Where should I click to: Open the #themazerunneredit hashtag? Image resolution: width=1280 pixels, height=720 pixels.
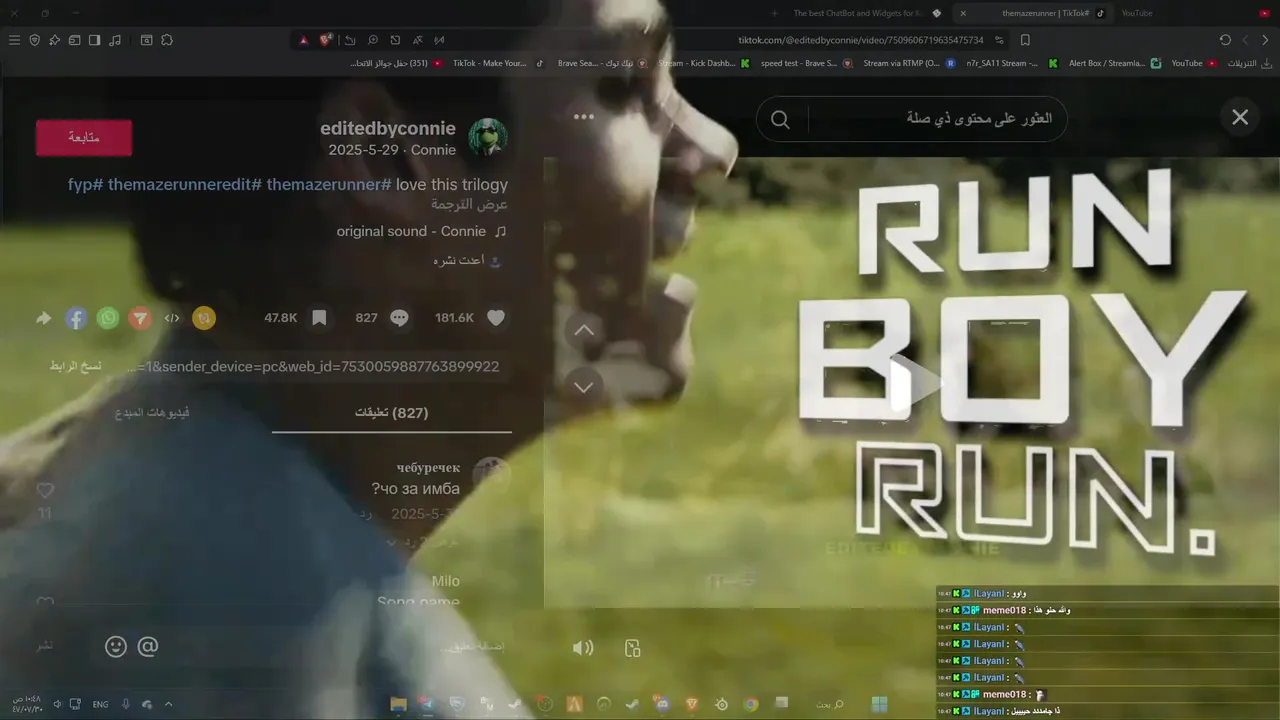[x=185, y=184]
